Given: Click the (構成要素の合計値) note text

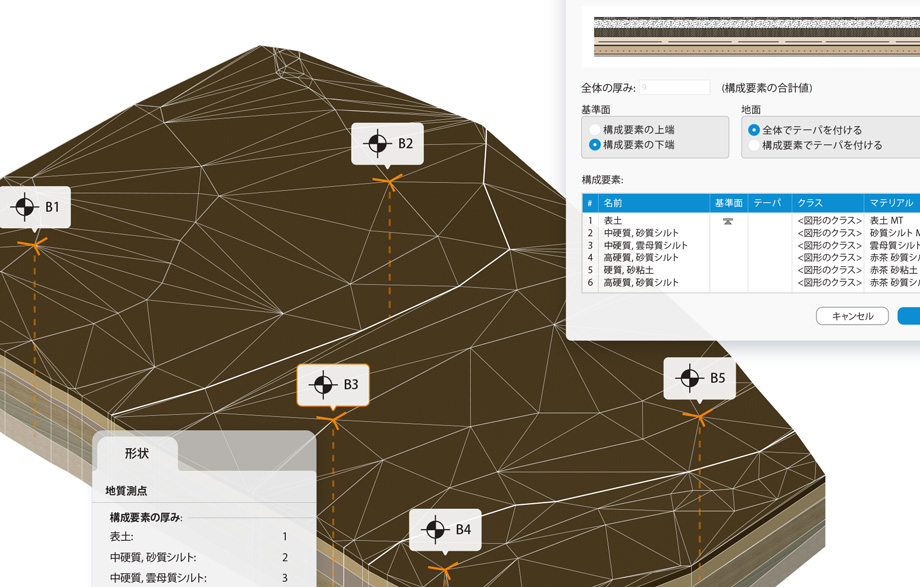Looking at the screenshot, I should coord(767,88).
